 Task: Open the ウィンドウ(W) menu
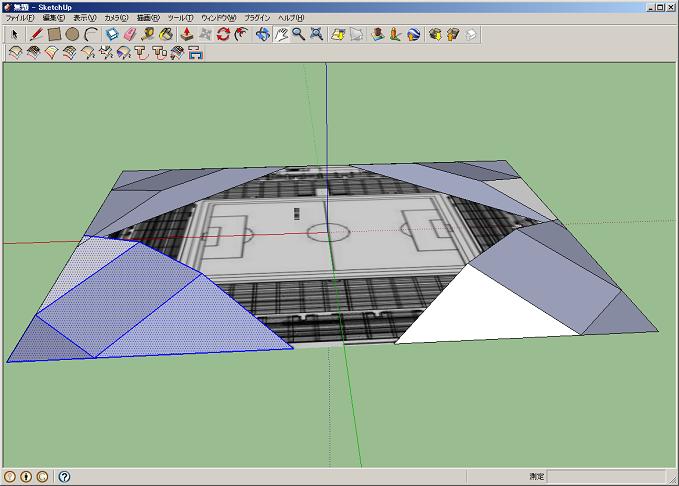pos(219,18)
